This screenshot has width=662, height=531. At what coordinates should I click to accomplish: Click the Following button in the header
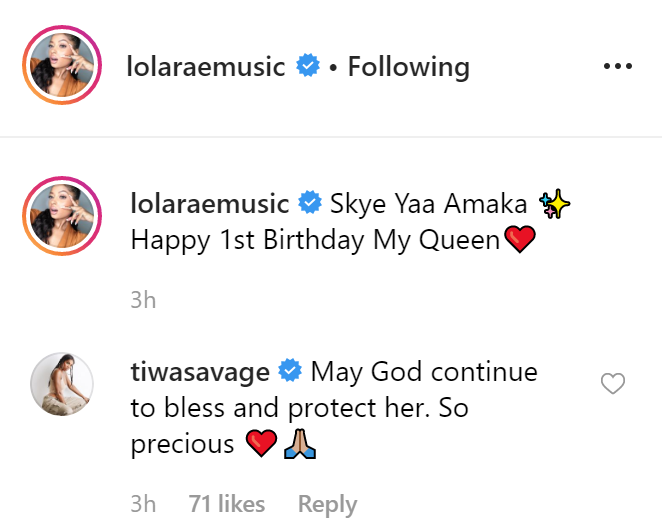408,67
